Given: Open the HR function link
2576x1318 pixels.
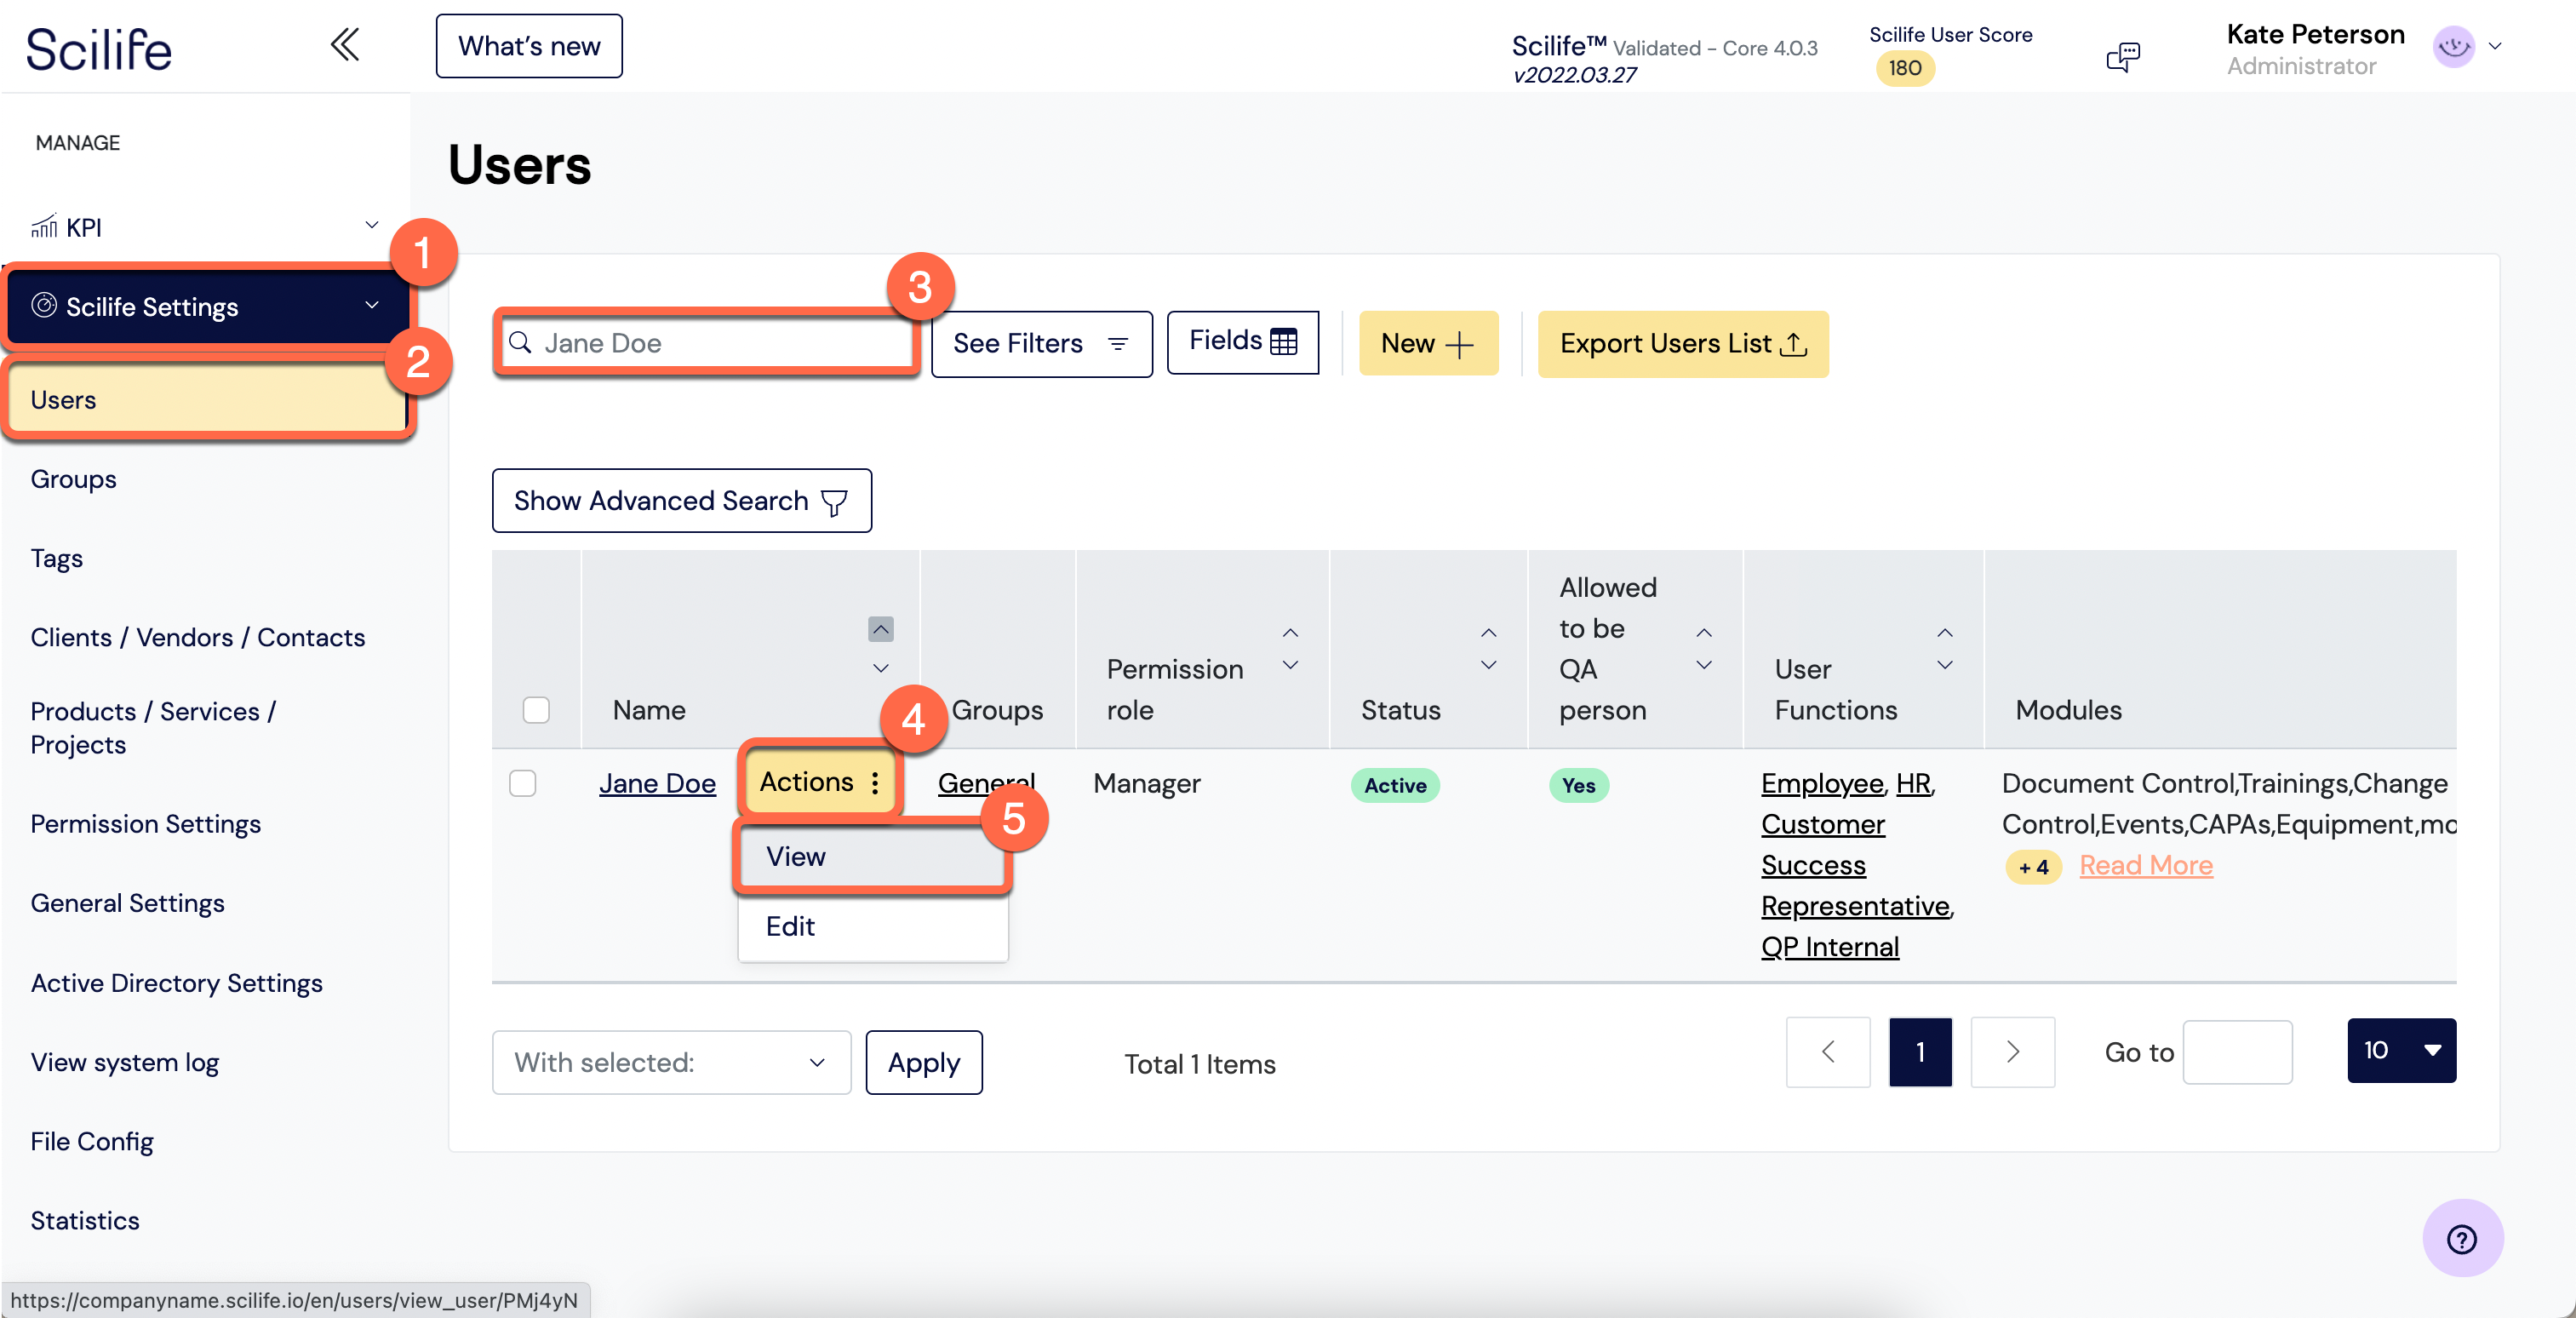Looking at the screenshot, I should coord(1912,783).
